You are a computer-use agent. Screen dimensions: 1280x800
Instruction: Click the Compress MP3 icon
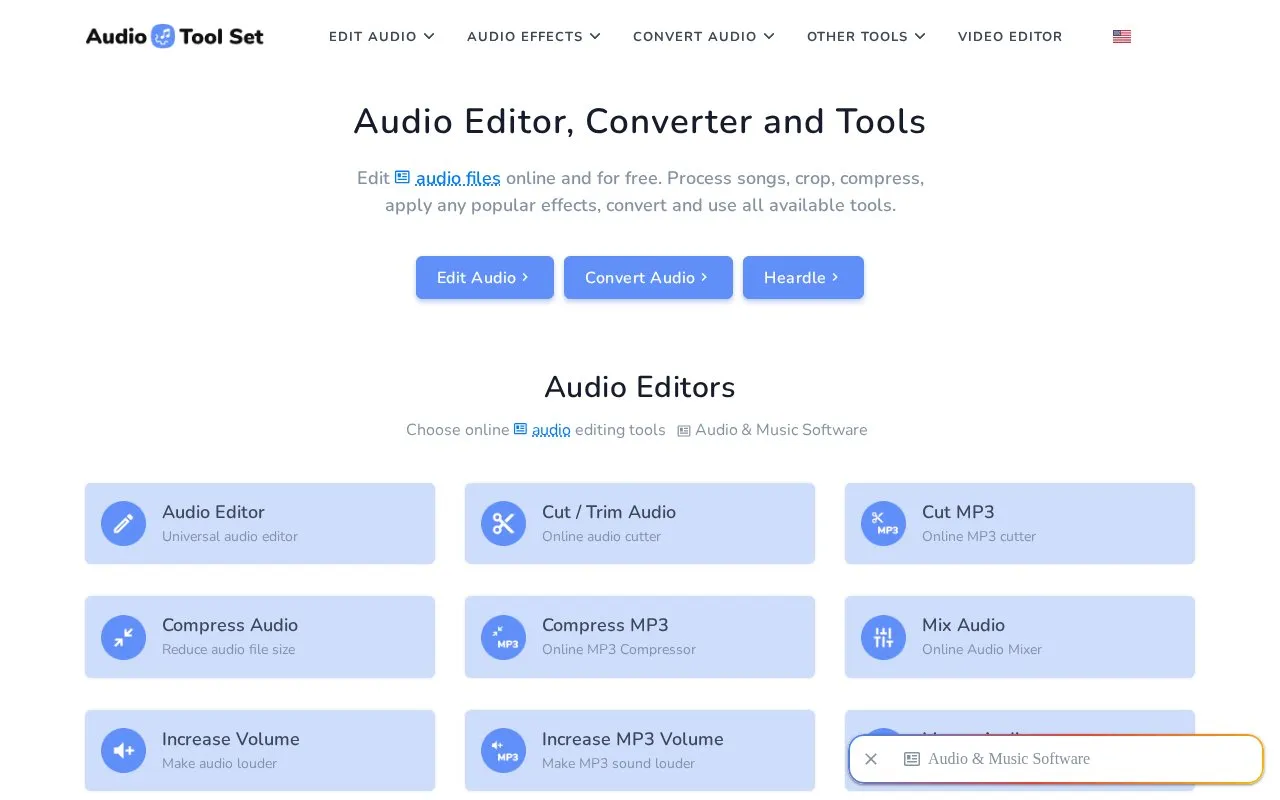coord(503,637)
